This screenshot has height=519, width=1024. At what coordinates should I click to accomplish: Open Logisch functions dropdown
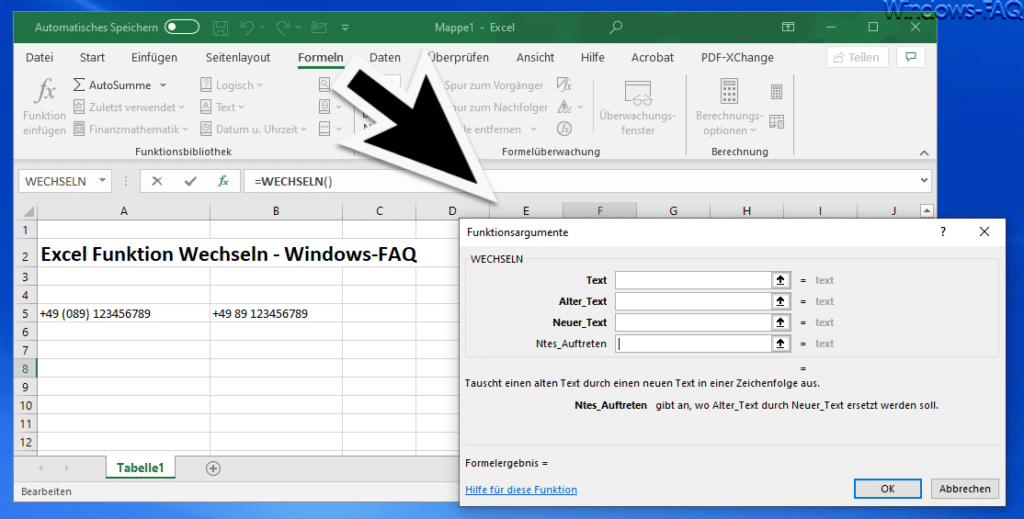[x=231, y=85]
